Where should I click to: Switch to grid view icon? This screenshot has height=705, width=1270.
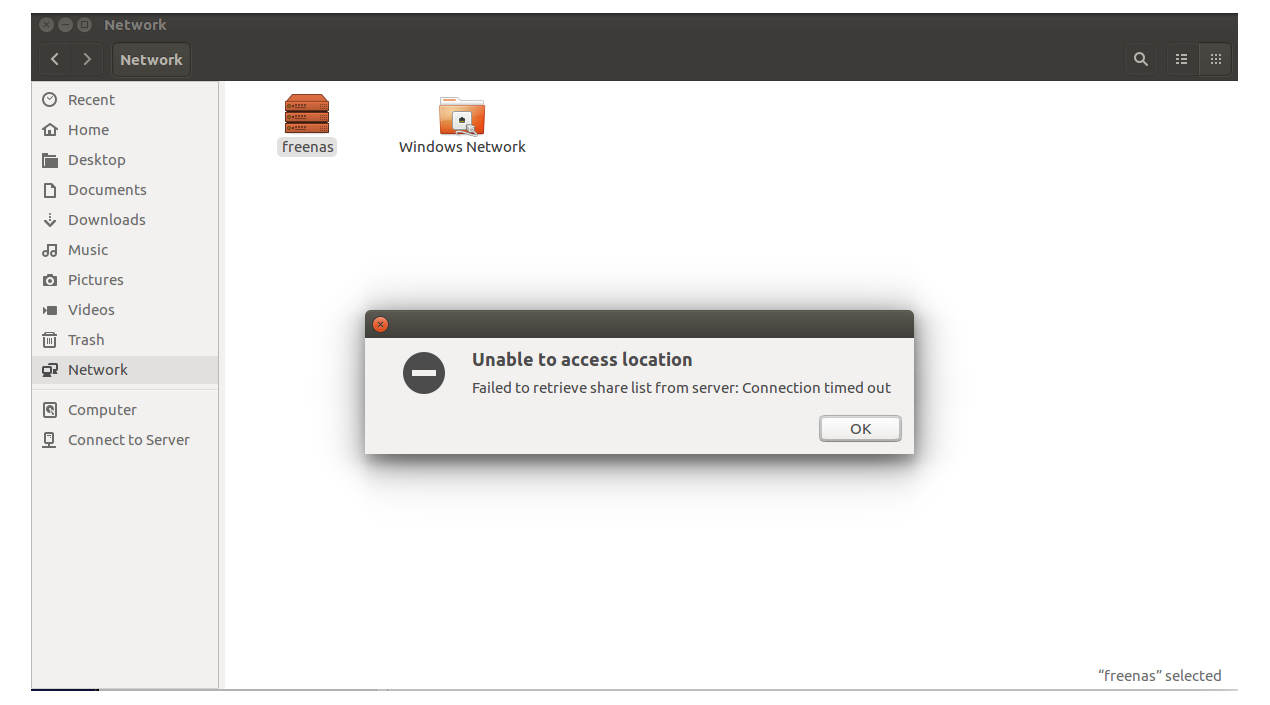(1216, 59)
